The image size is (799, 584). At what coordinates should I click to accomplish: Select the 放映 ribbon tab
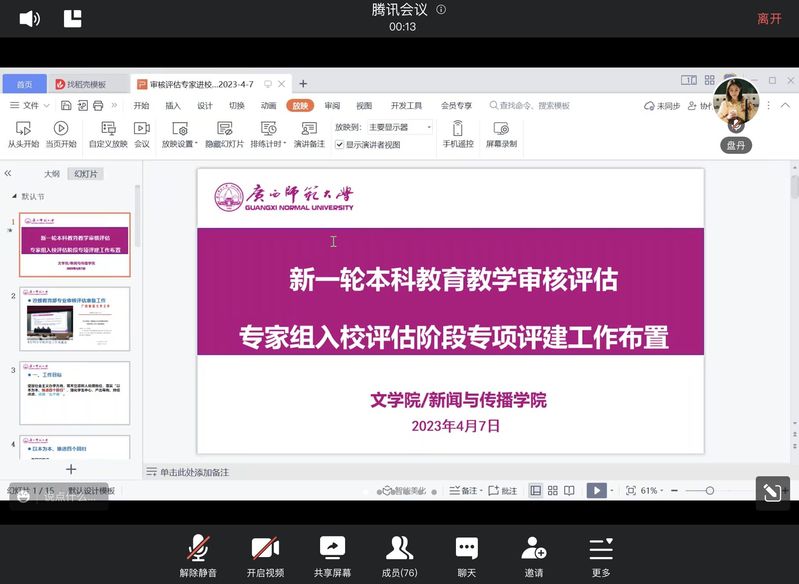tap(300, 105)
